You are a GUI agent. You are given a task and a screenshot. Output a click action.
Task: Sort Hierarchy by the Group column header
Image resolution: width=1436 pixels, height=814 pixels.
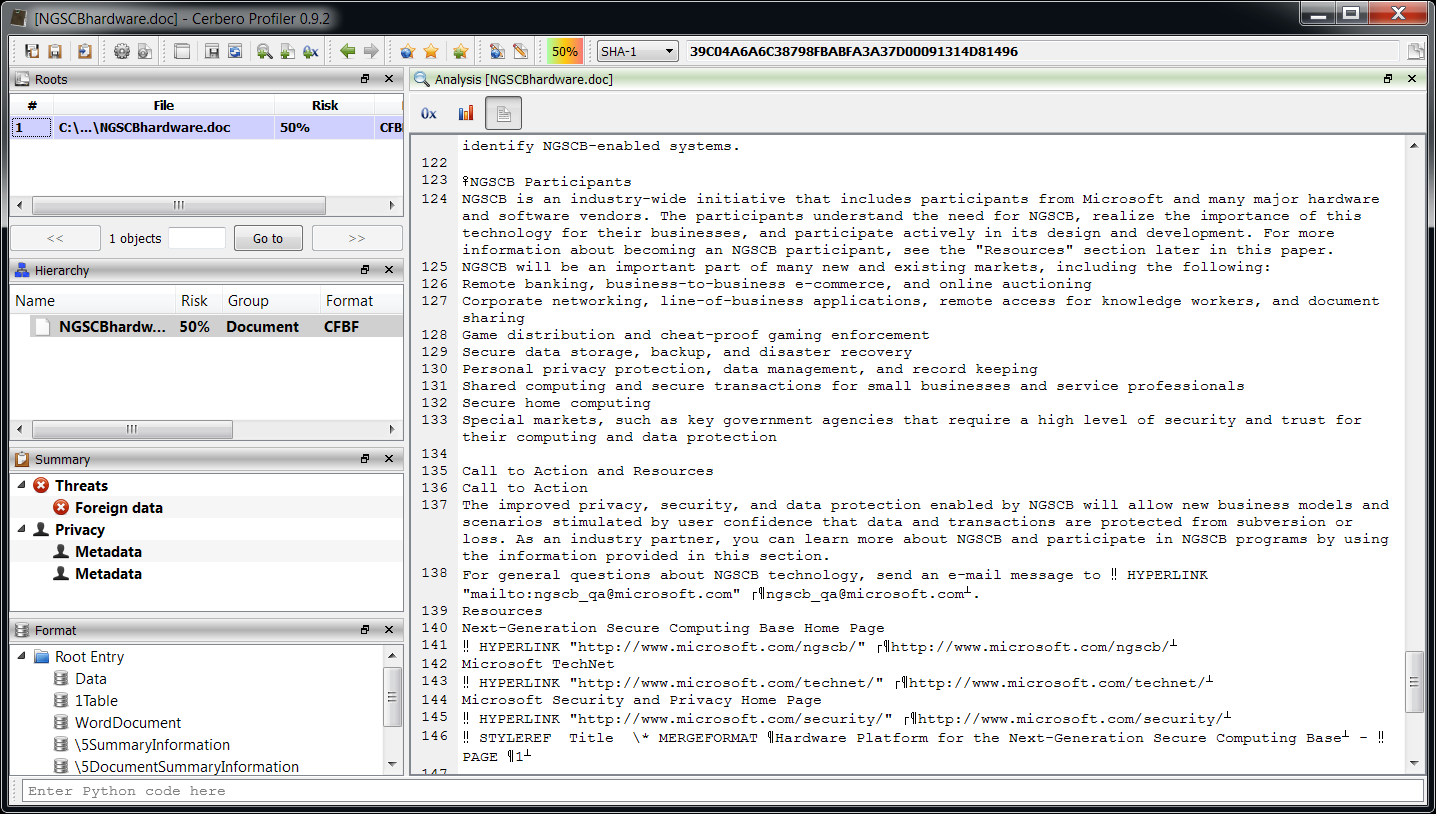[270, 300]
